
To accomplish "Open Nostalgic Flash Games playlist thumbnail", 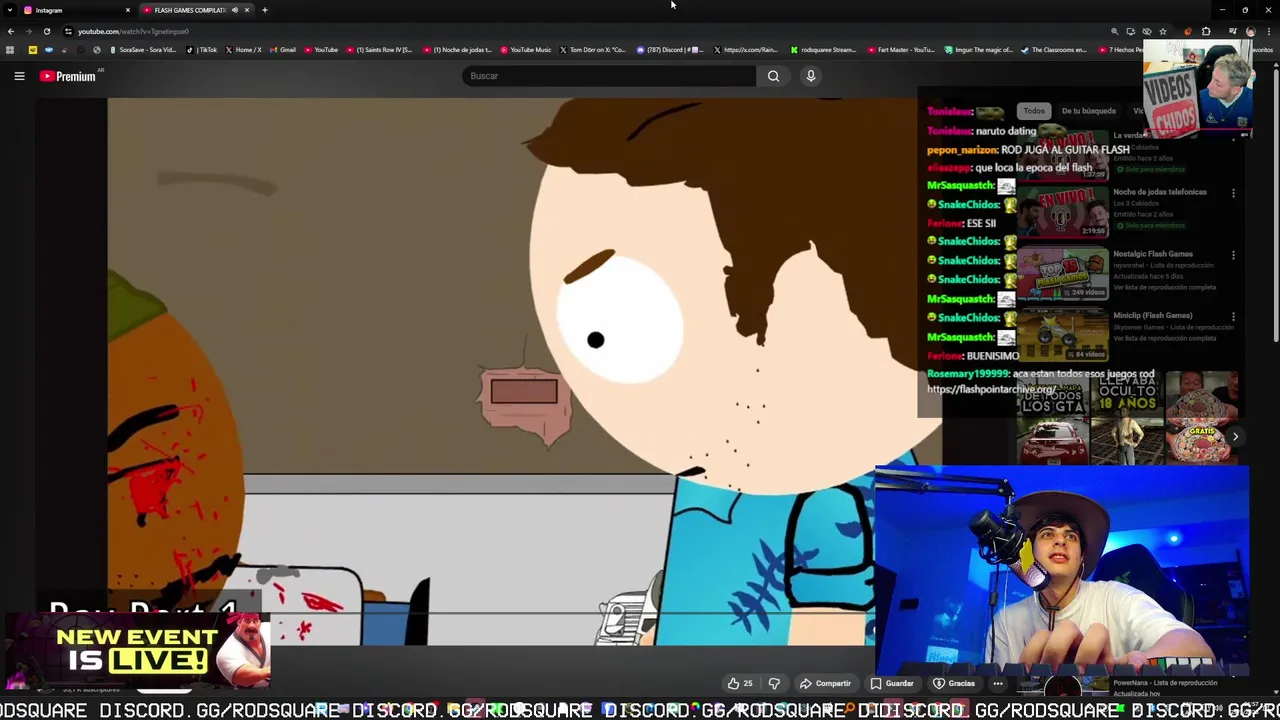I will point(1063,273).
